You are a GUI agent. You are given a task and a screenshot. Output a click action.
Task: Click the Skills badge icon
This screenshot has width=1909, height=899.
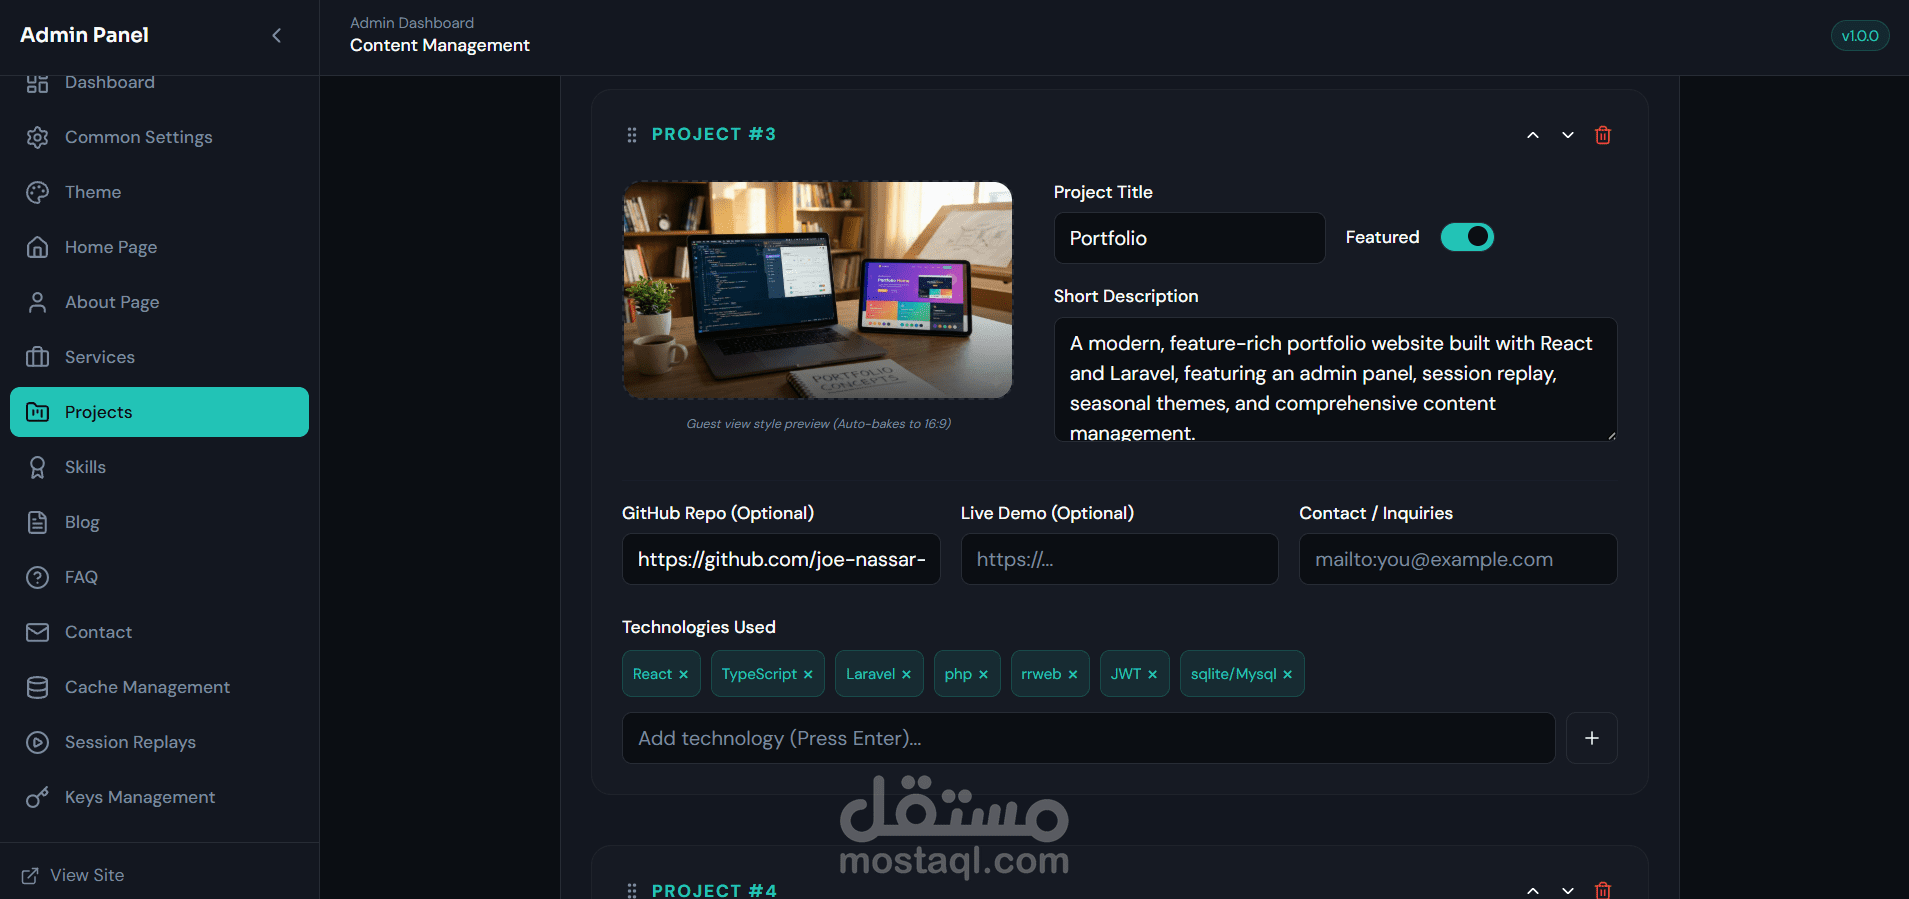(37, 467)
